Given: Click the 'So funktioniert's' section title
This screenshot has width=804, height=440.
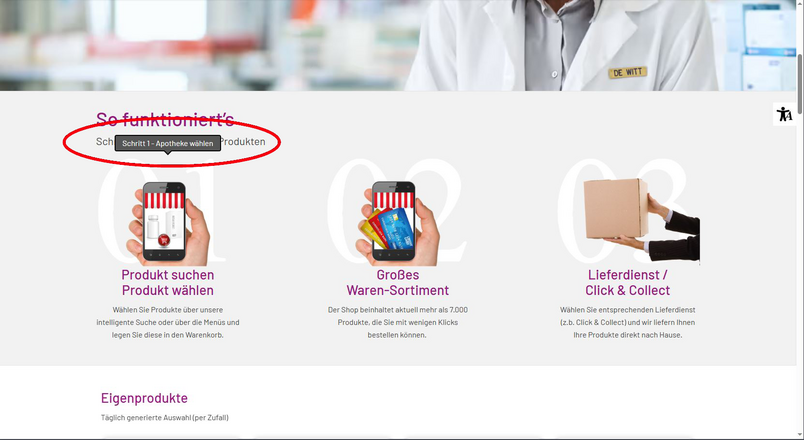Looking at the screenshot, I should [165, 119].
